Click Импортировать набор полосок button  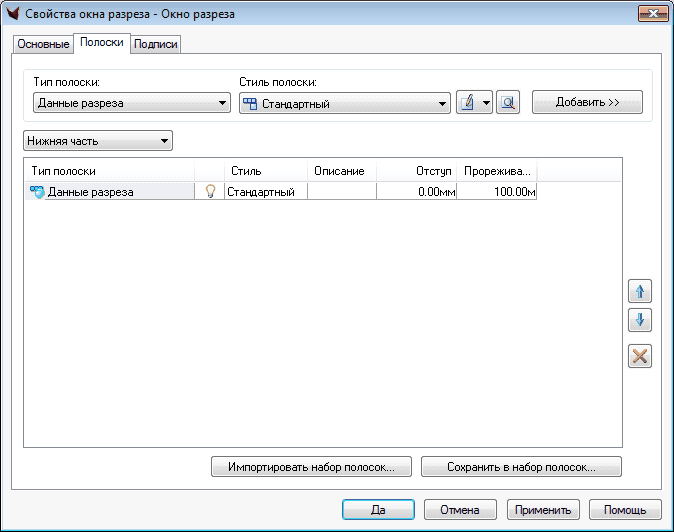click(x=311, y=467)
